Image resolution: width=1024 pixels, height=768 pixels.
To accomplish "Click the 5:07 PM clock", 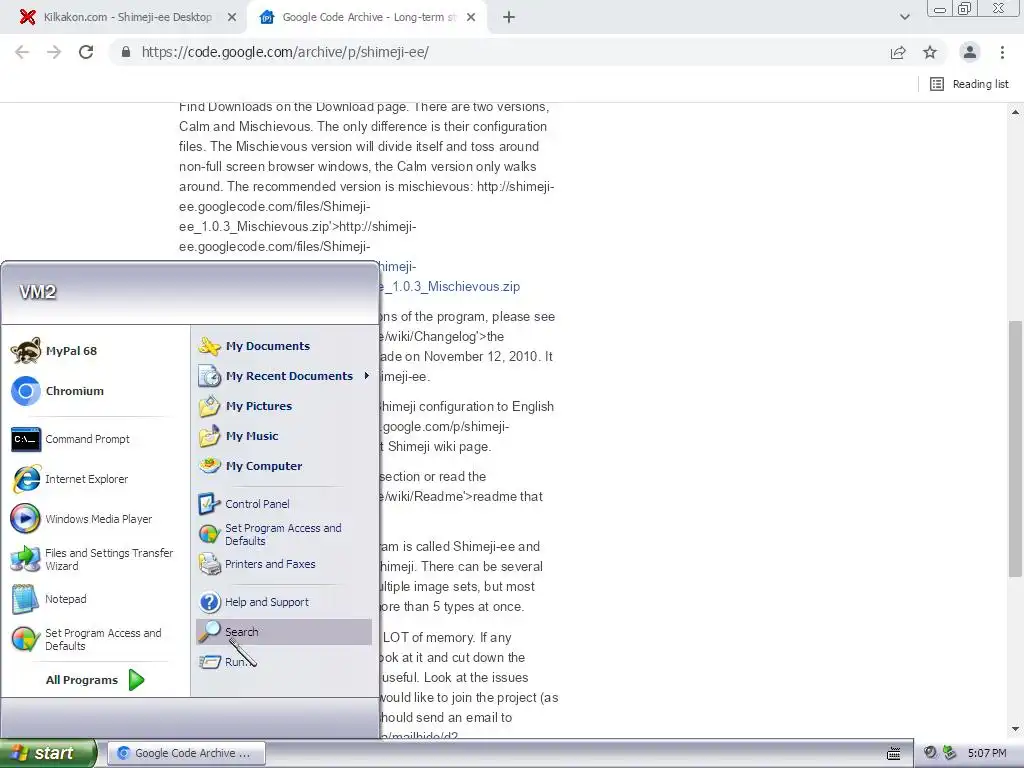I will coord(987,754).
